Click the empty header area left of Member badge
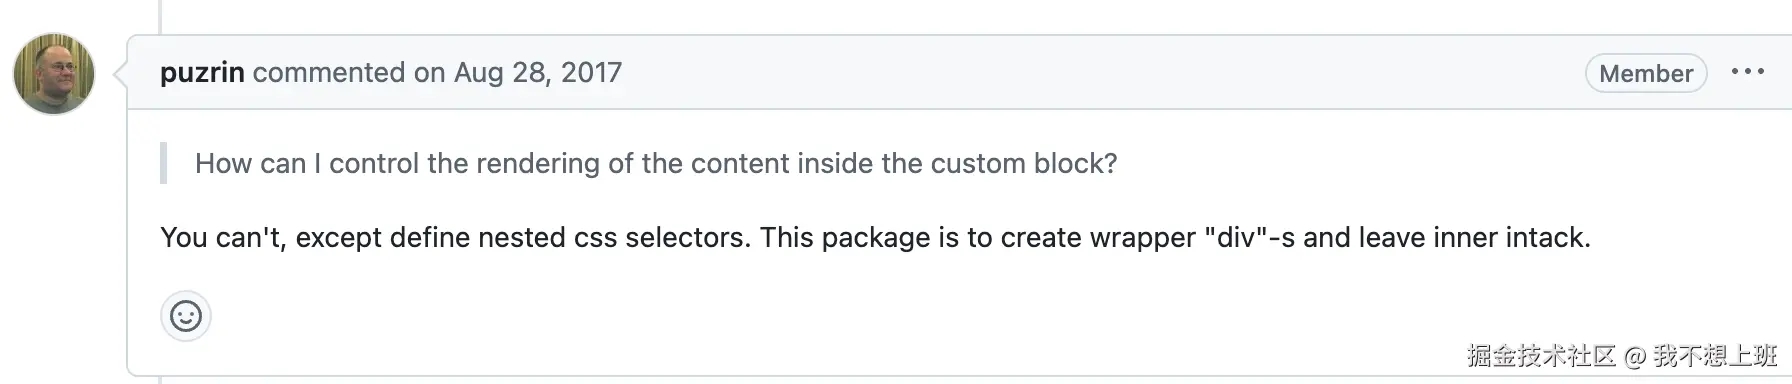 (x=1100, y=72)
